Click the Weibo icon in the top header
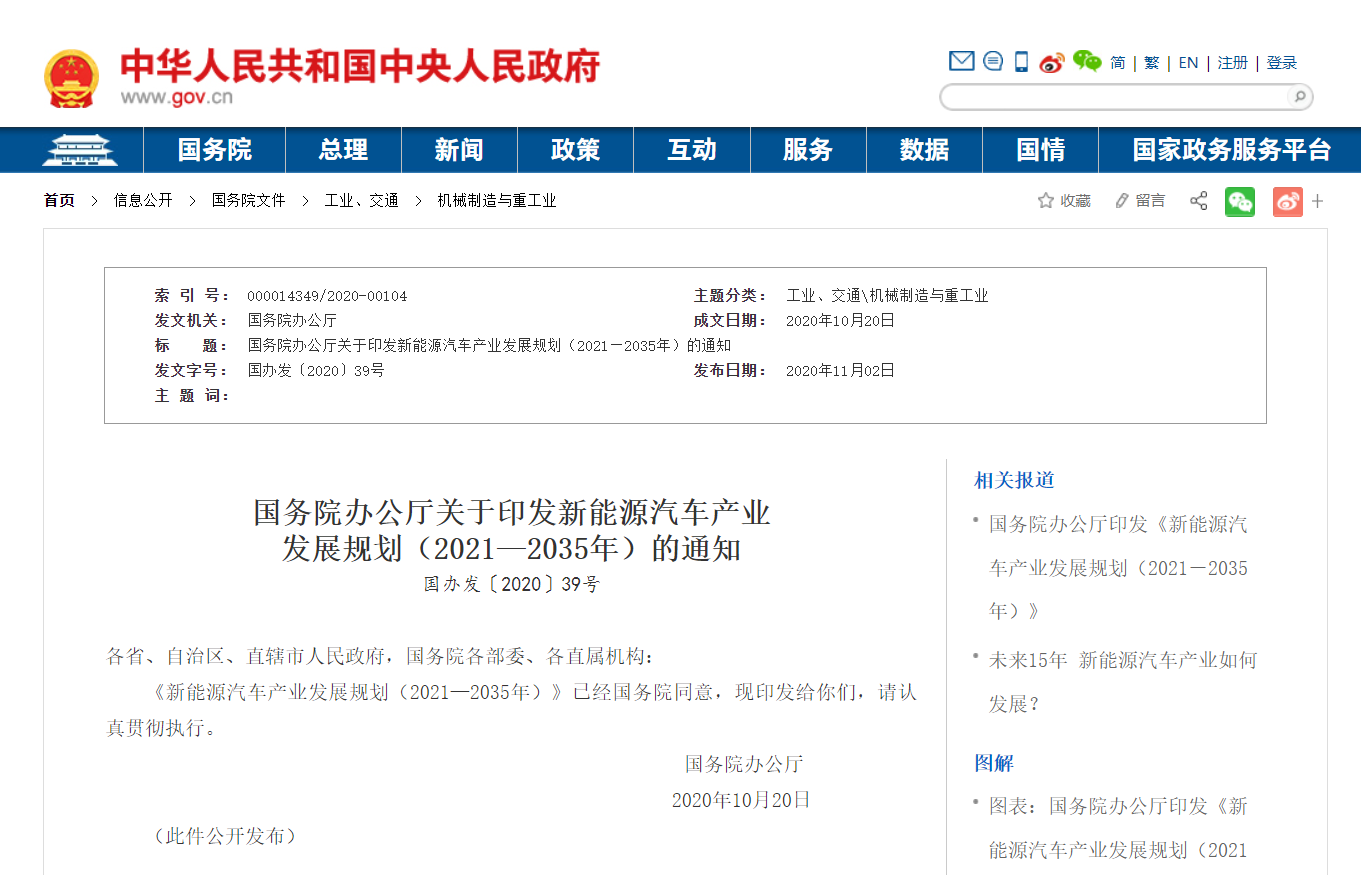The image size is (1361, 875). [1051, 61]
